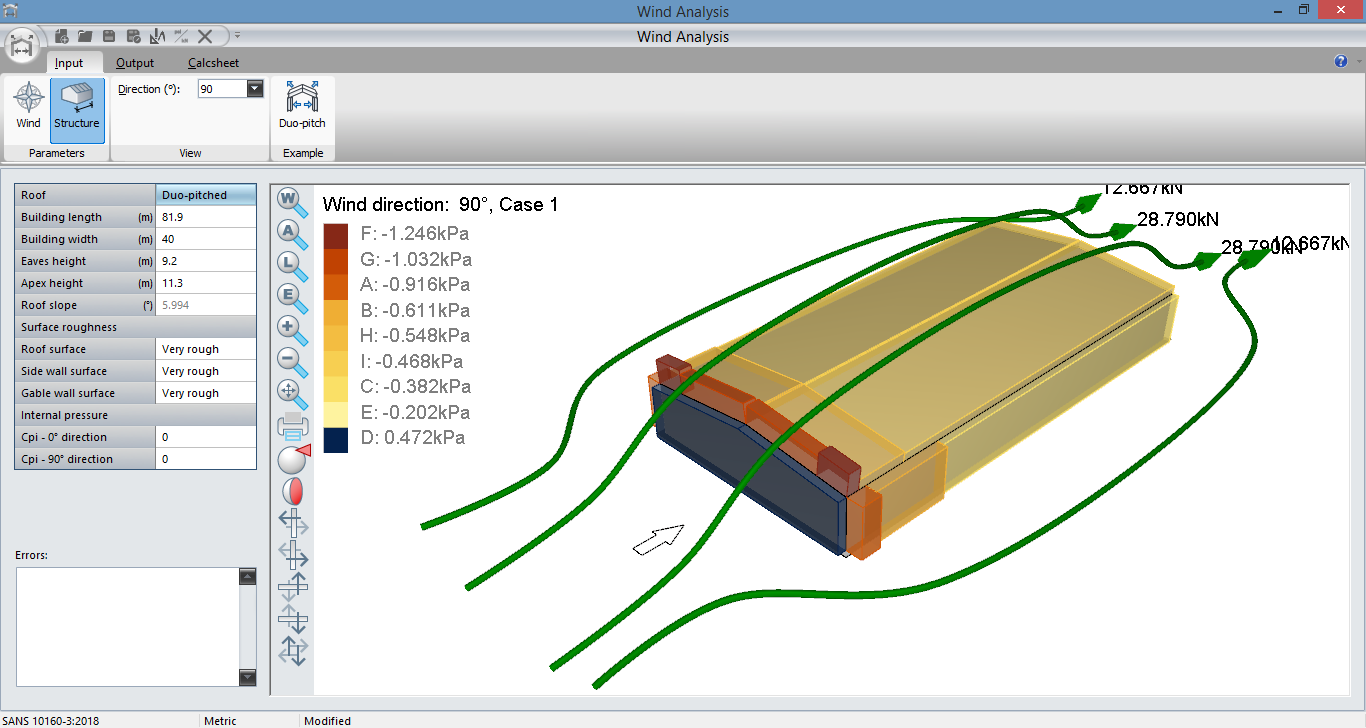Click the zoom in (+) magnifier
The height and width of the screenshot is (728, 1366).
[292, 329]
